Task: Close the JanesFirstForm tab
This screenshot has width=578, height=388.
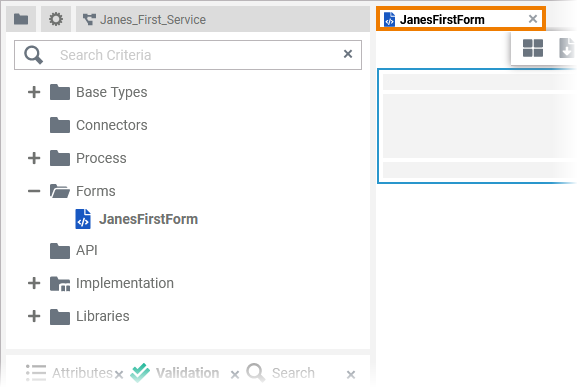Action: click(x=533, y=19)
